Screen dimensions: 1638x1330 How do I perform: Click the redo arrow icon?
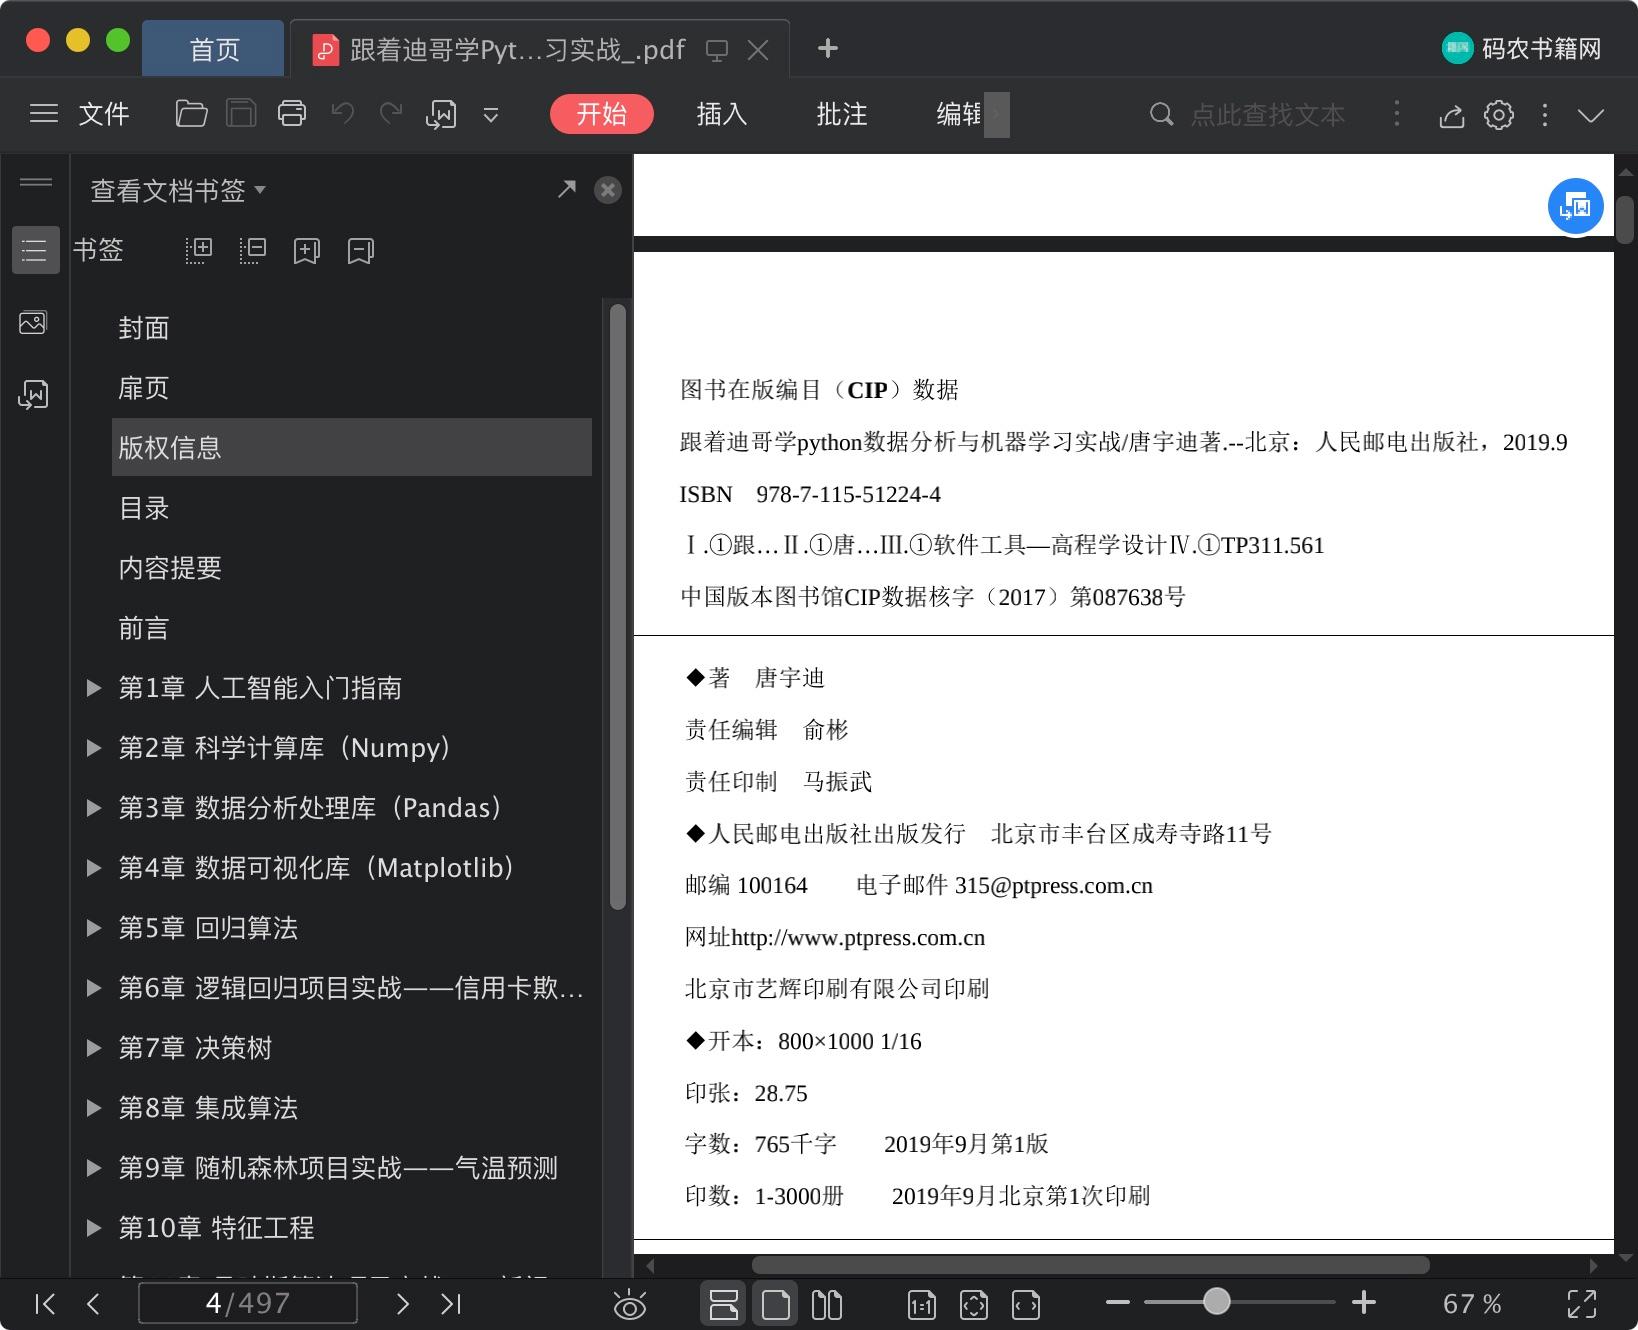[391, 113]
